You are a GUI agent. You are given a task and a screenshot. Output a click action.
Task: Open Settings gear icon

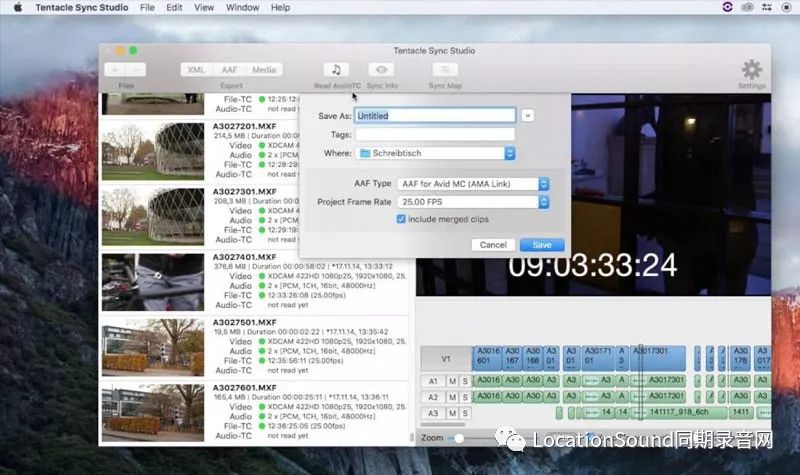[752, 69]
